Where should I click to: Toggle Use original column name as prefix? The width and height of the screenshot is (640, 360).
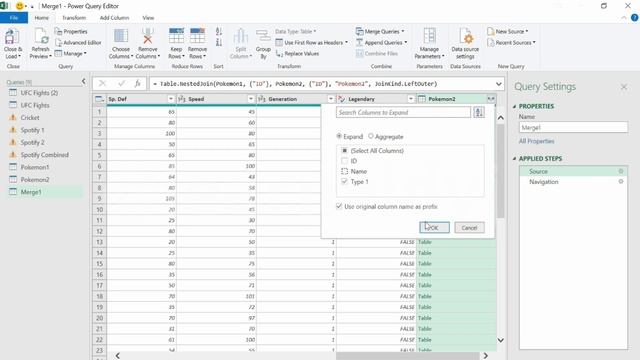coord(339,207)
